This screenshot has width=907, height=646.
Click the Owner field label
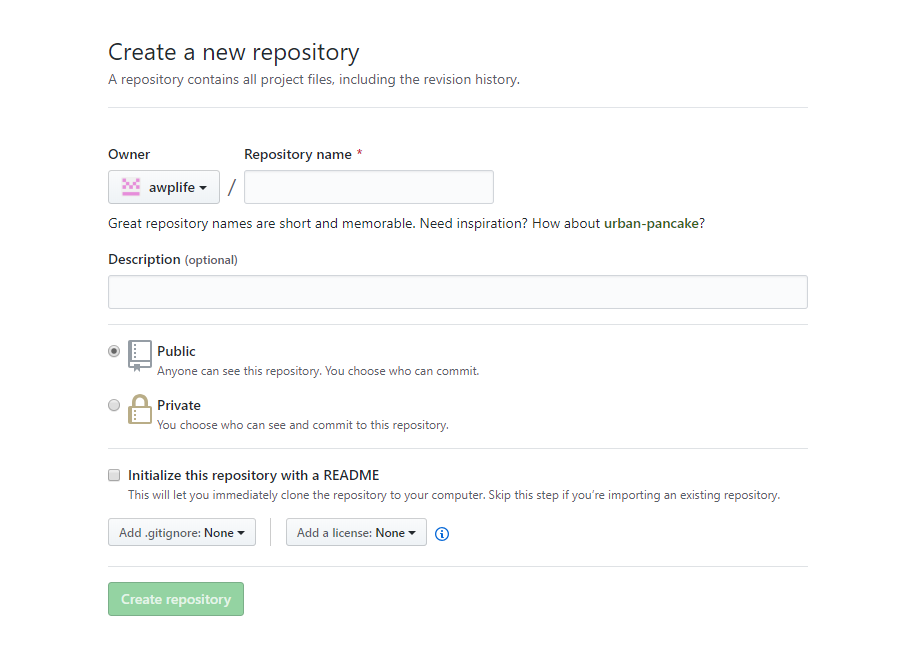[x=129, y=154]
